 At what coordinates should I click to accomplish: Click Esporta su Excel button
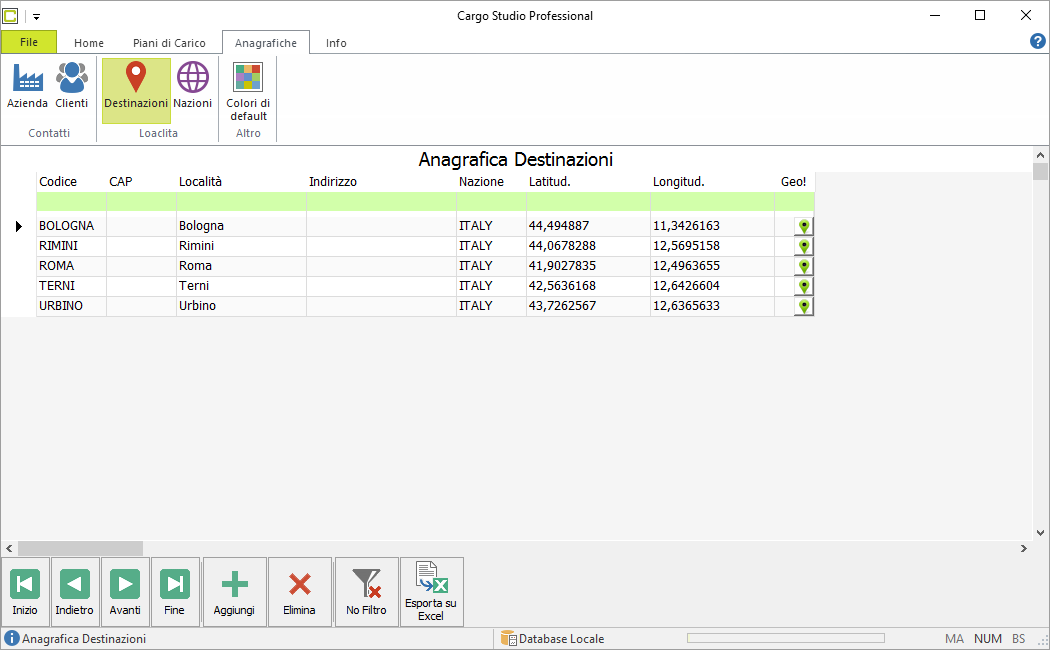point(431,592)
